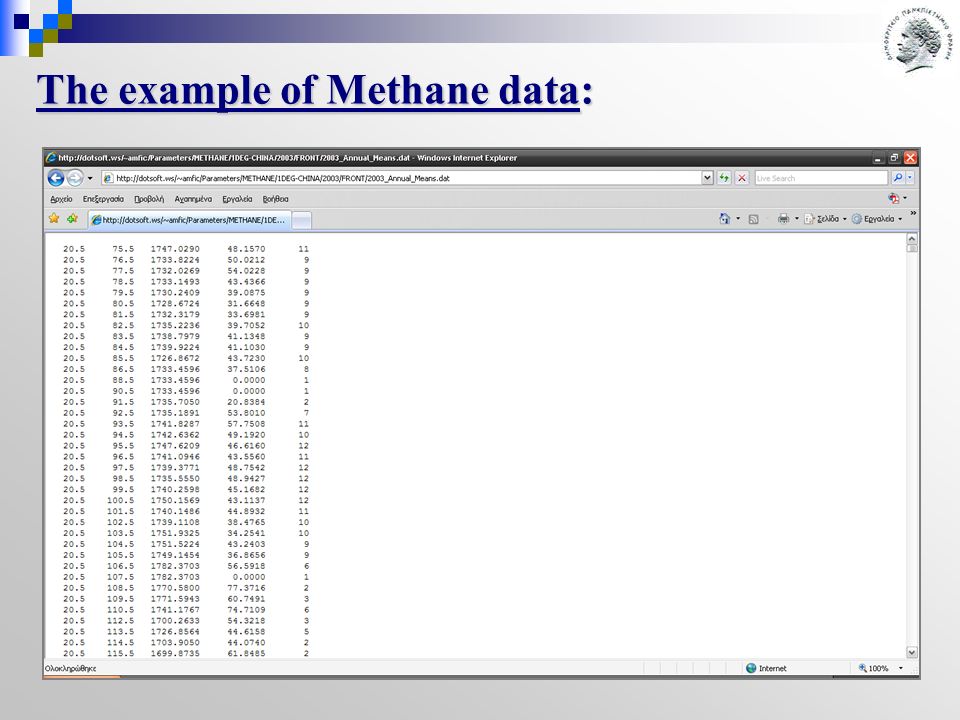Click the value 1728.6724
Screen dimensions: 960x720
(175, 304)
